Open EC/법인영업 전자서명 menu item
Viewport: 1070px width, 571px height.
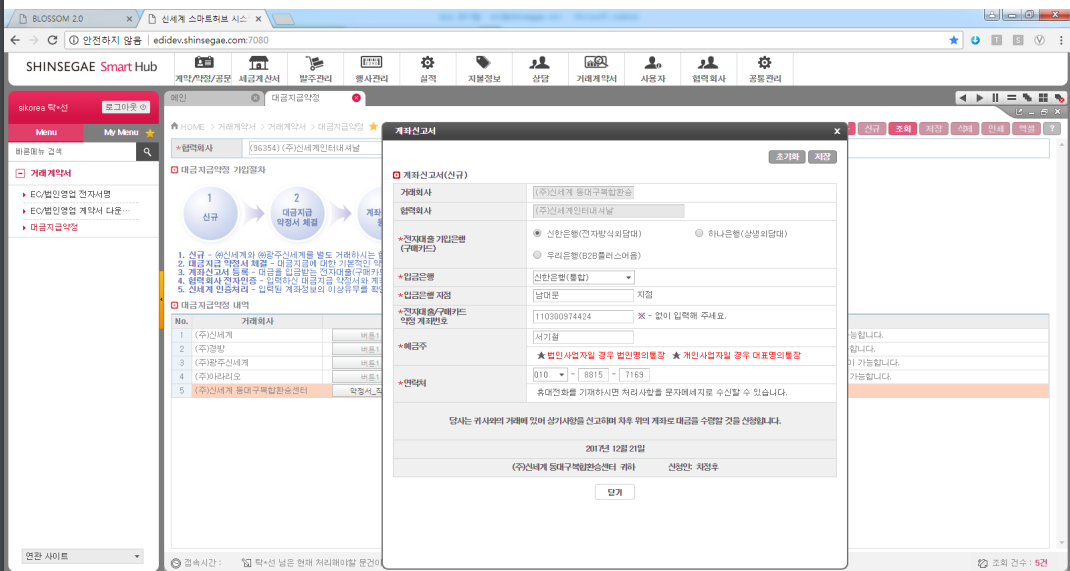(70, 194)
